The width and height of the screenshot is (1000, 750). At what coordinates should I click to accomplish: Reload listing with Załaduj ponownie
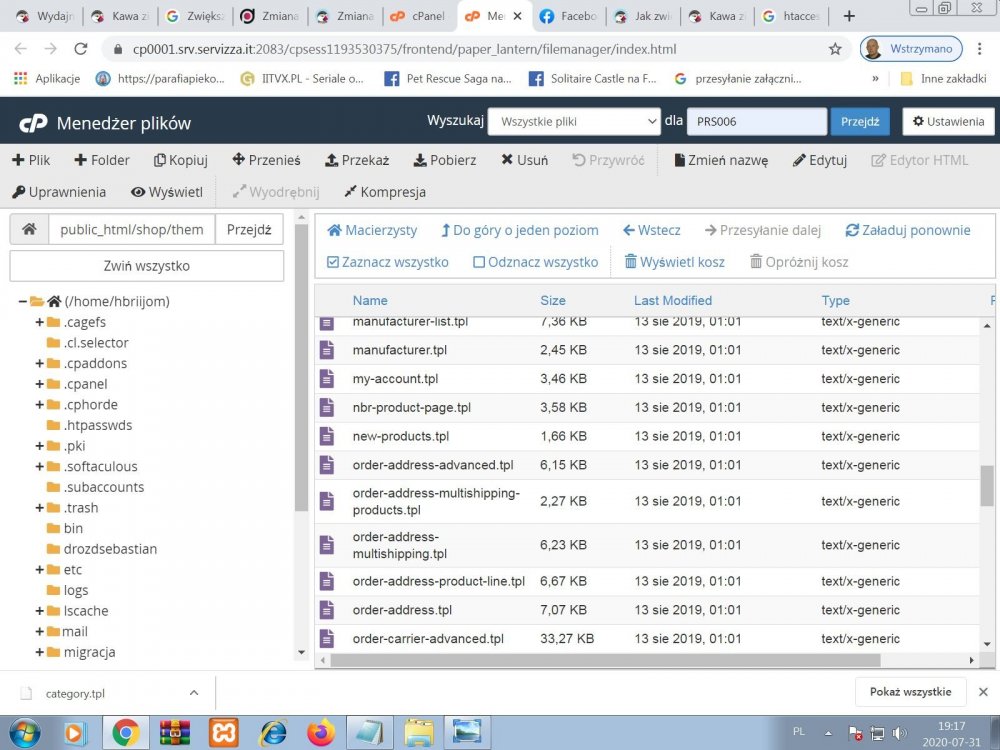point(908,230)
